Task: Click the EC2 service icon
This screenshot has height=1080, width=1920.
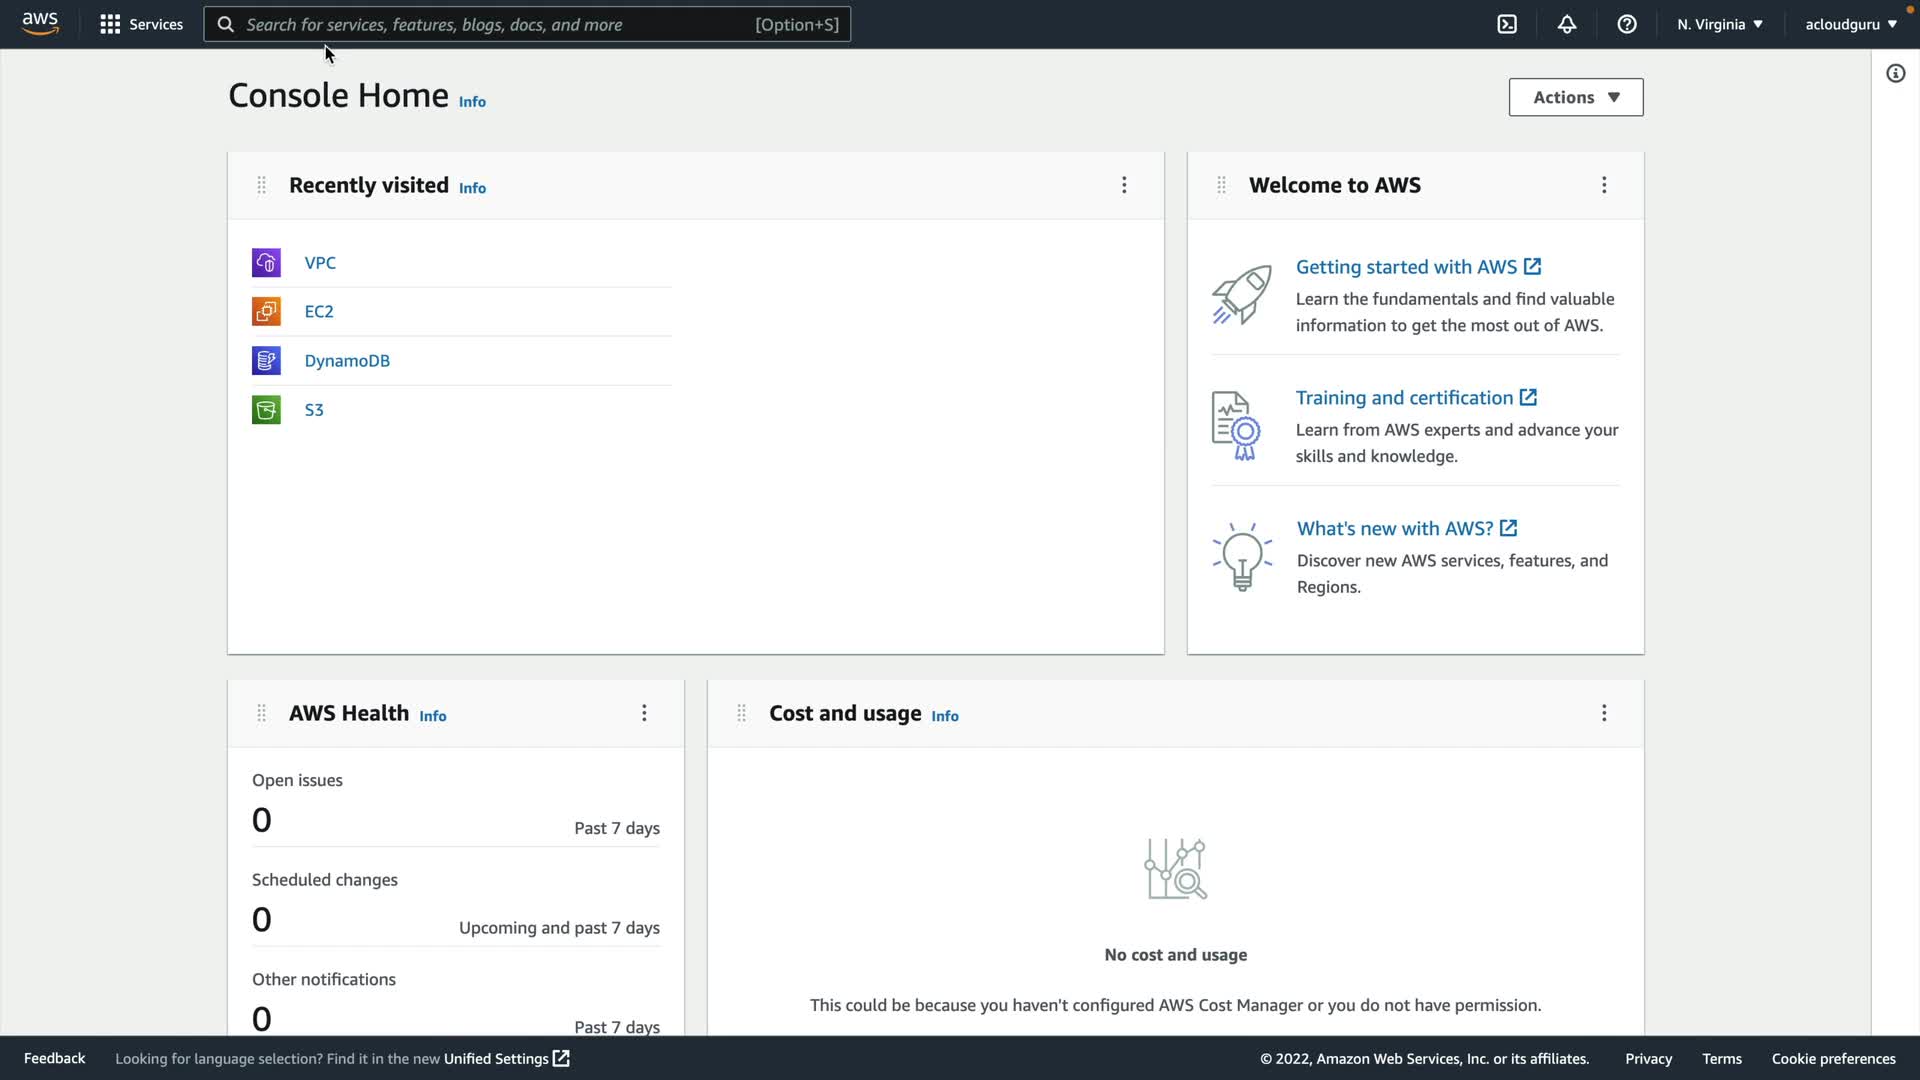Action: coord(266,312)
